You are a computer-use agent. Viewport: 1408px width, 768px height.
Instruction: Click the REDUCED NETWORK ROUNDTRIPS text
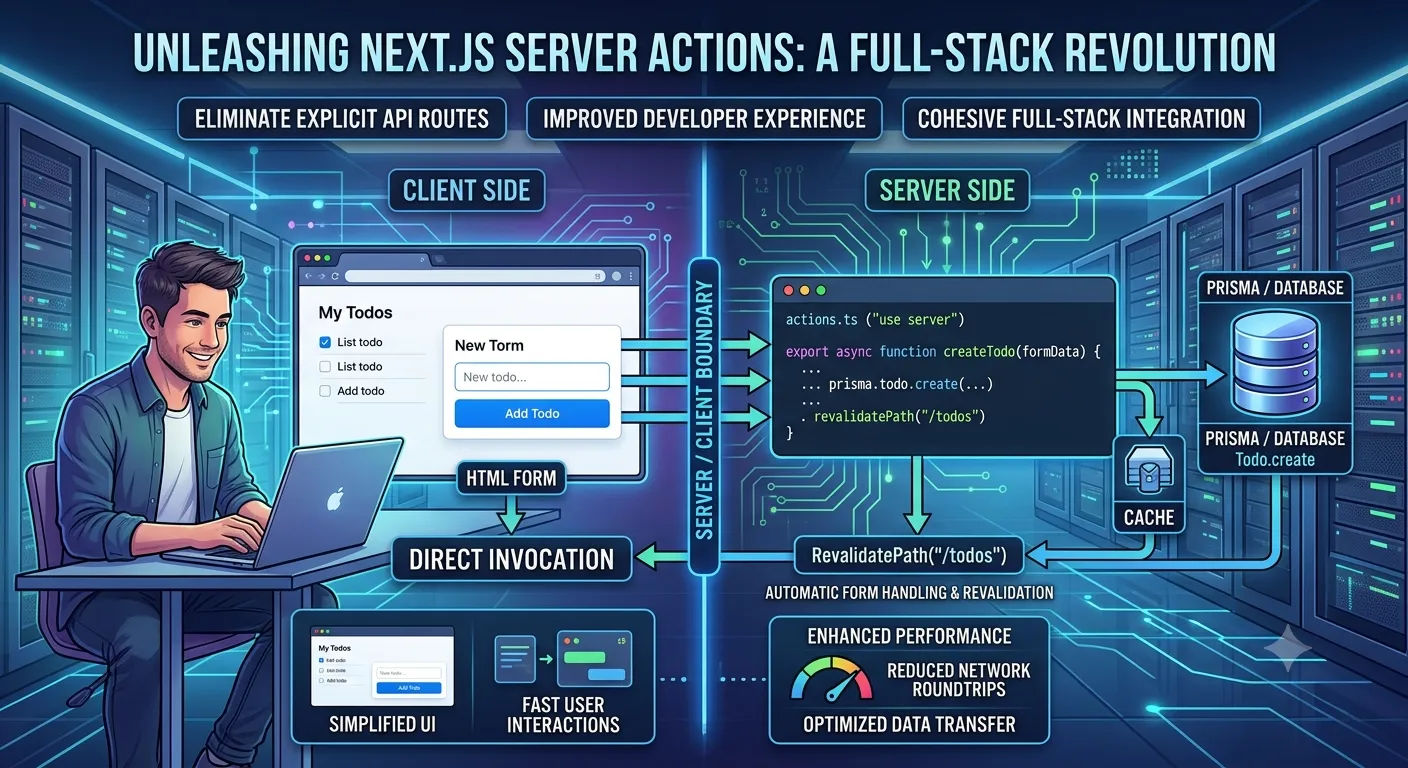pyautogui.click(x=958, y=680)
